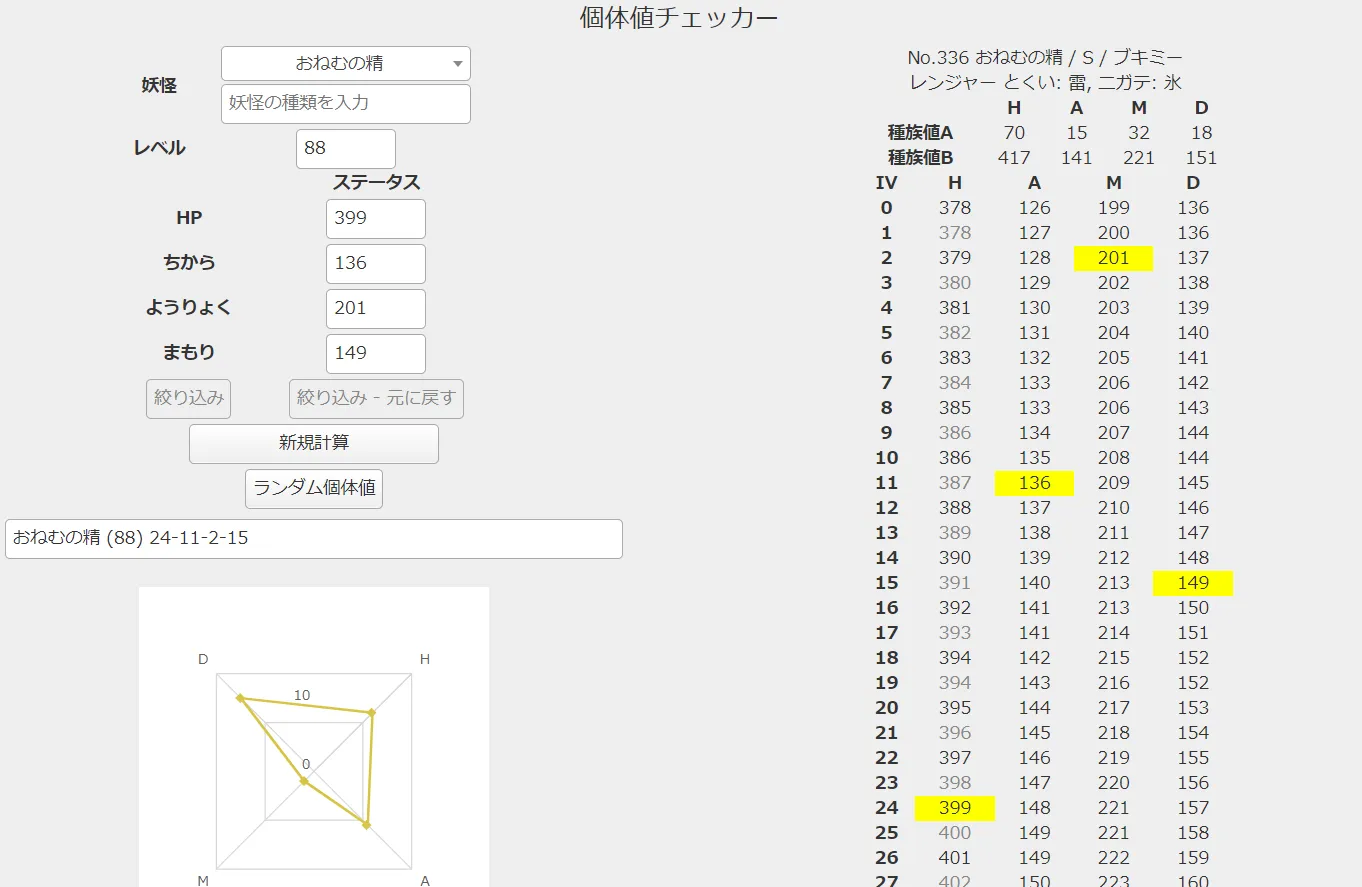Click the H value 400 in IV row 25

click(x=955, y=833)
